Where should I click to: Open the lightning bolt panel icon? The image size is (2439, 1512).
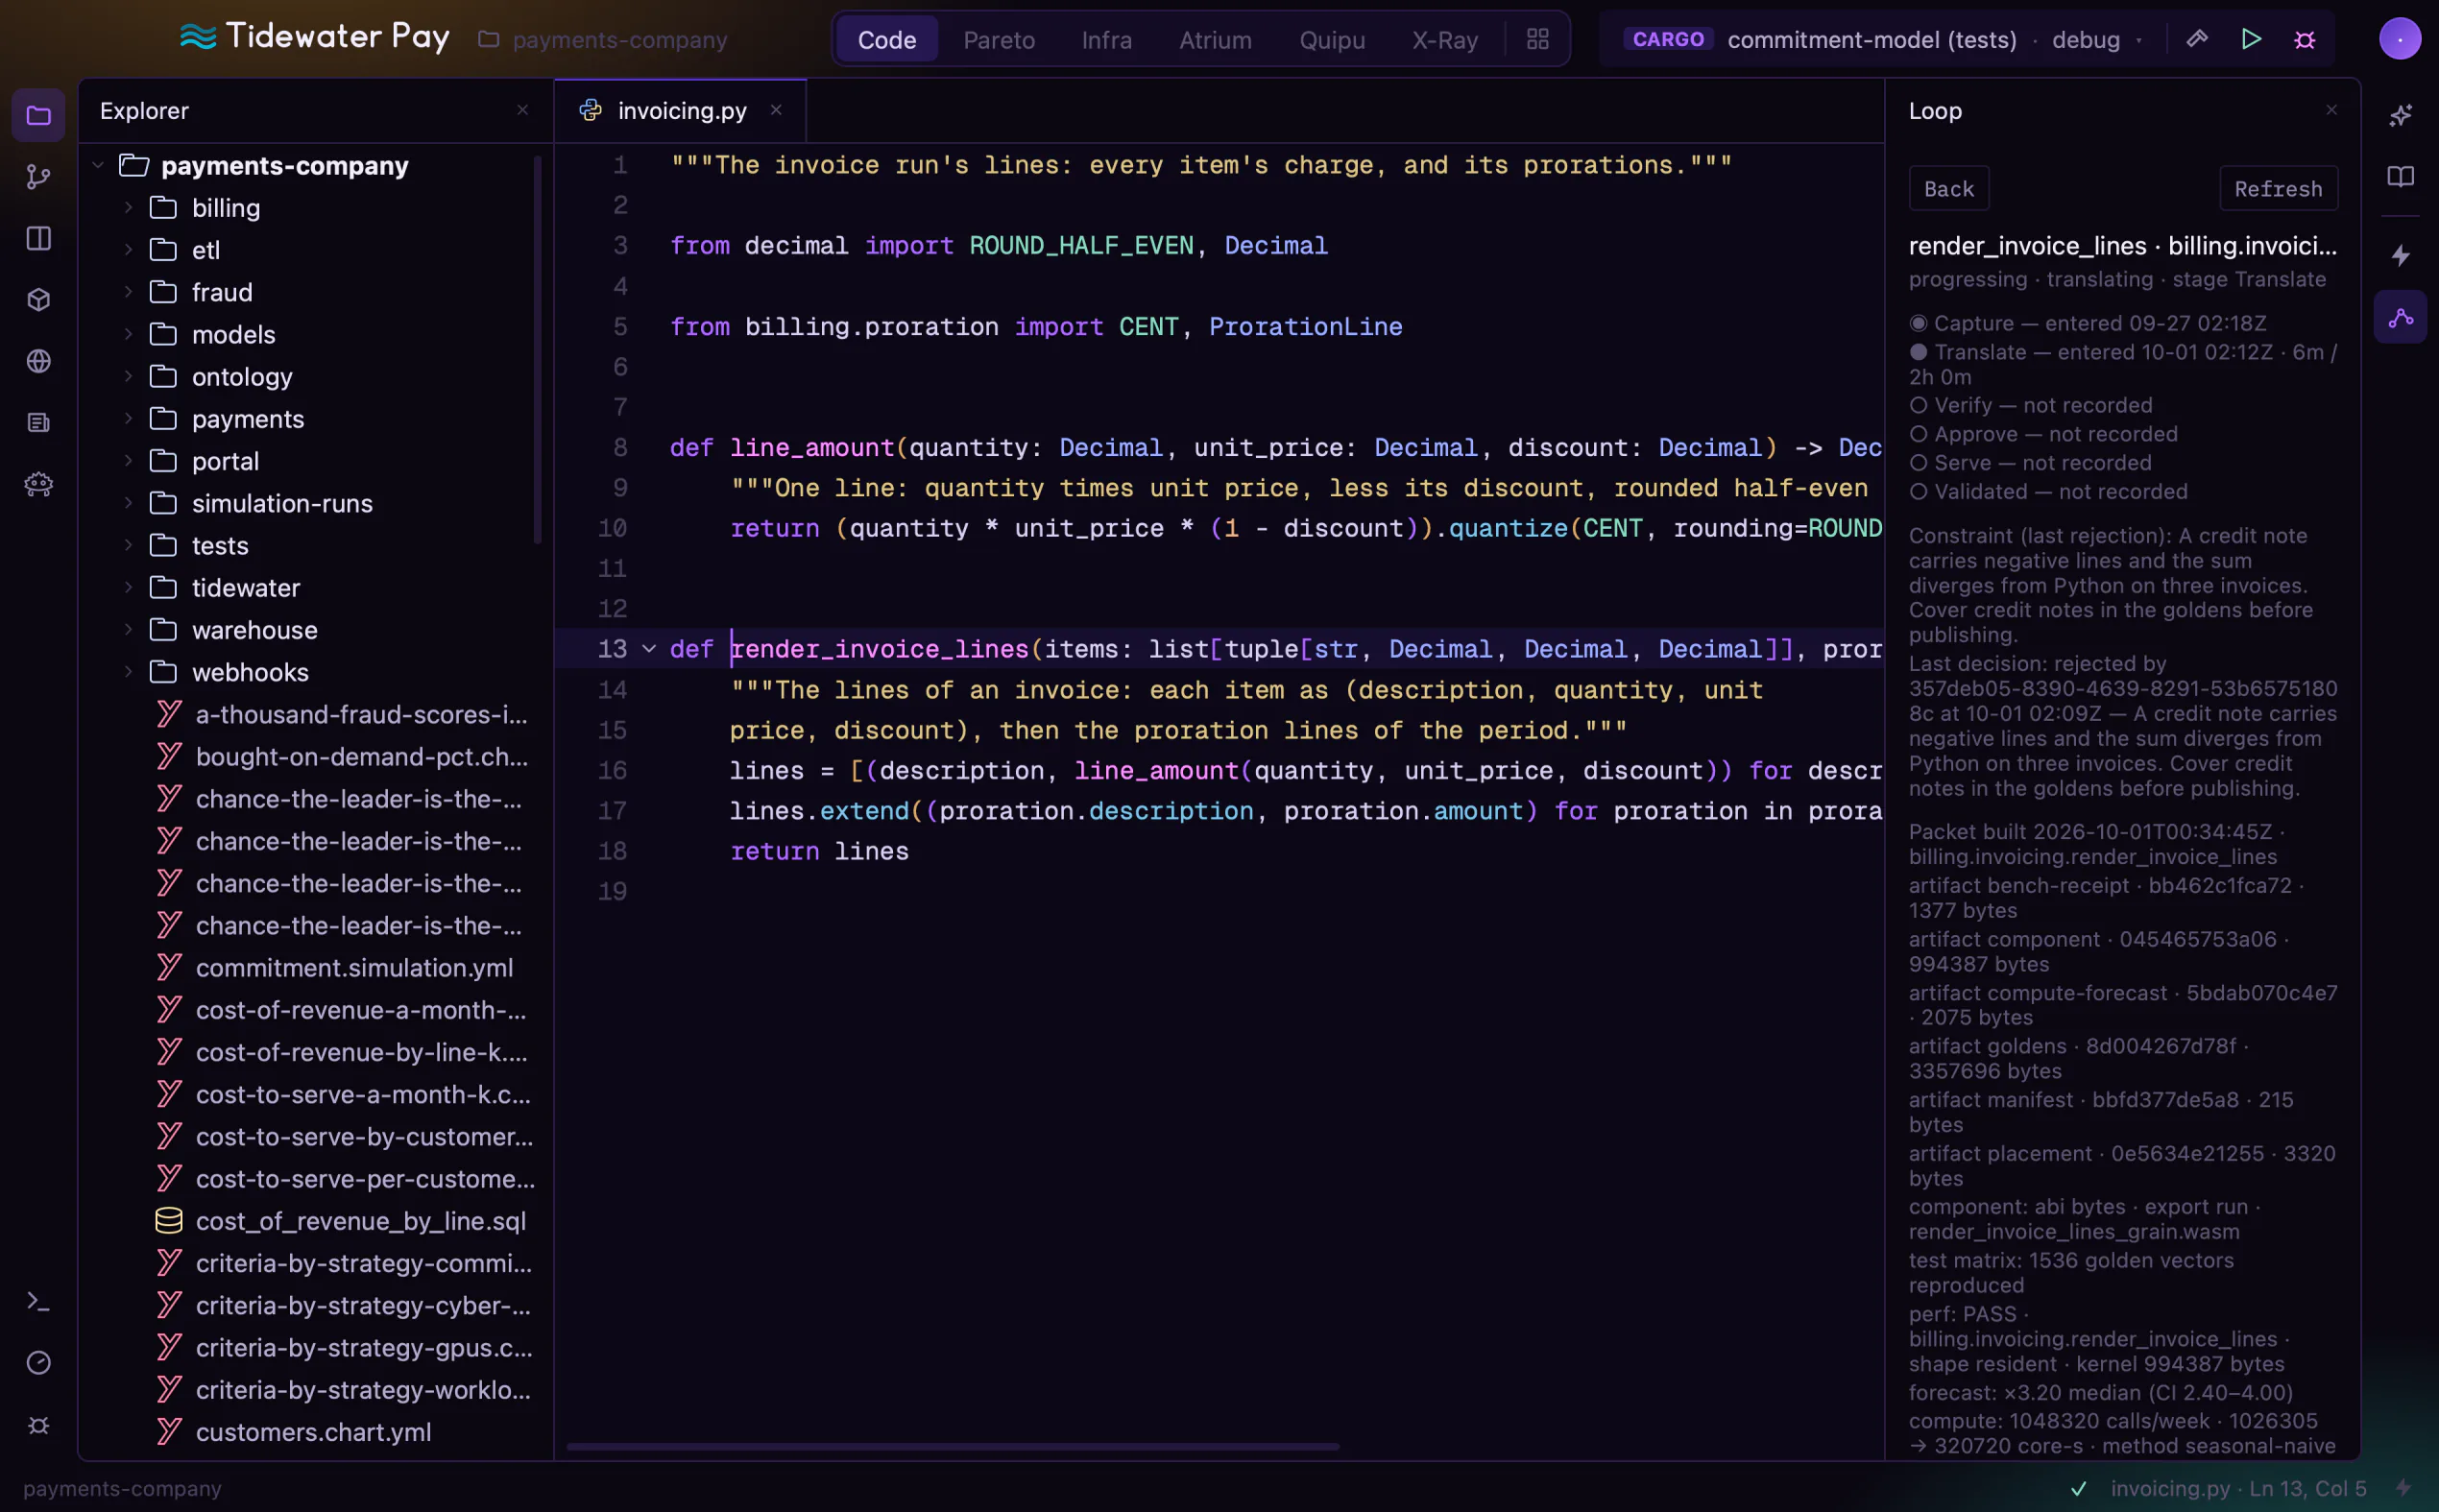tap(2400, 256)
